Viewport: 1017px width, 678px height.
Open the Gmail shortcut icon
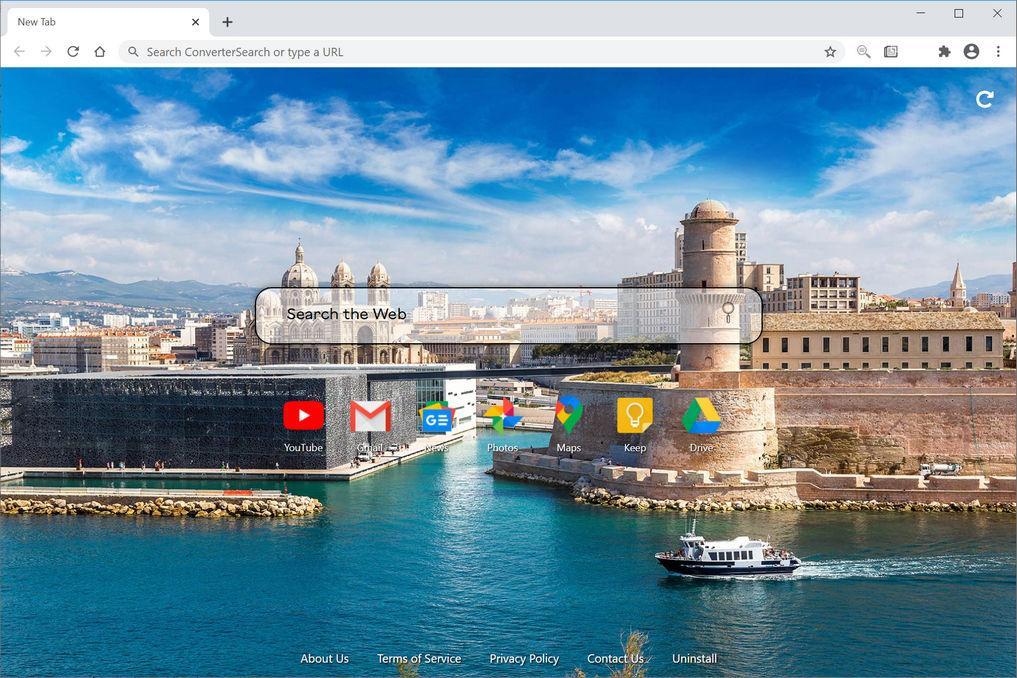[370, 416]
